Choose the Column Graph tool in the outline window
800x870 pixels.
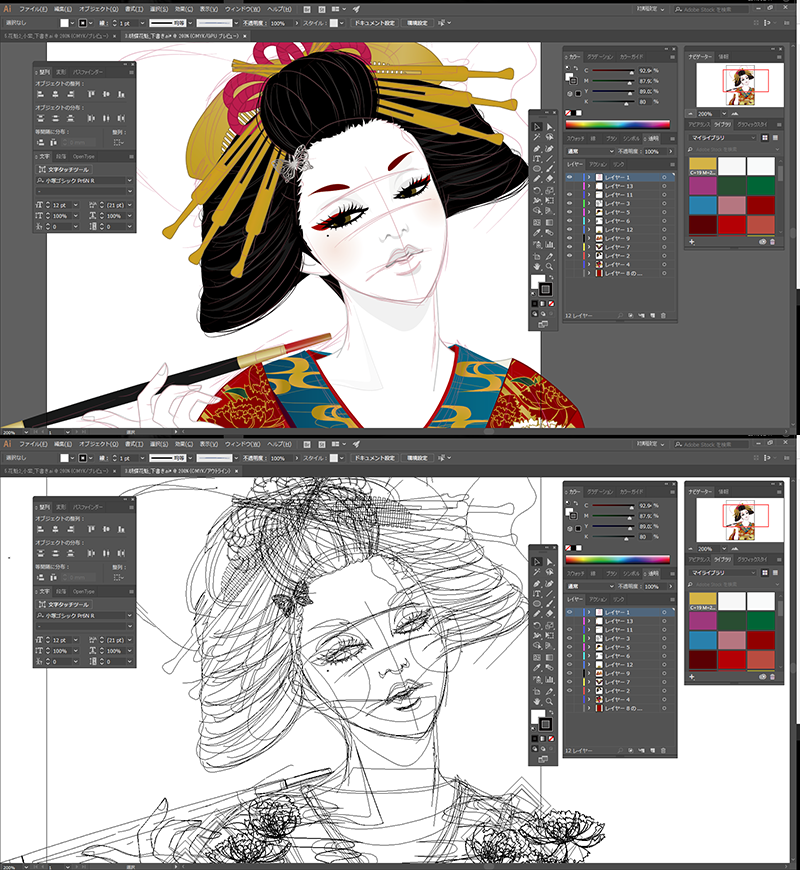[549, 679]
